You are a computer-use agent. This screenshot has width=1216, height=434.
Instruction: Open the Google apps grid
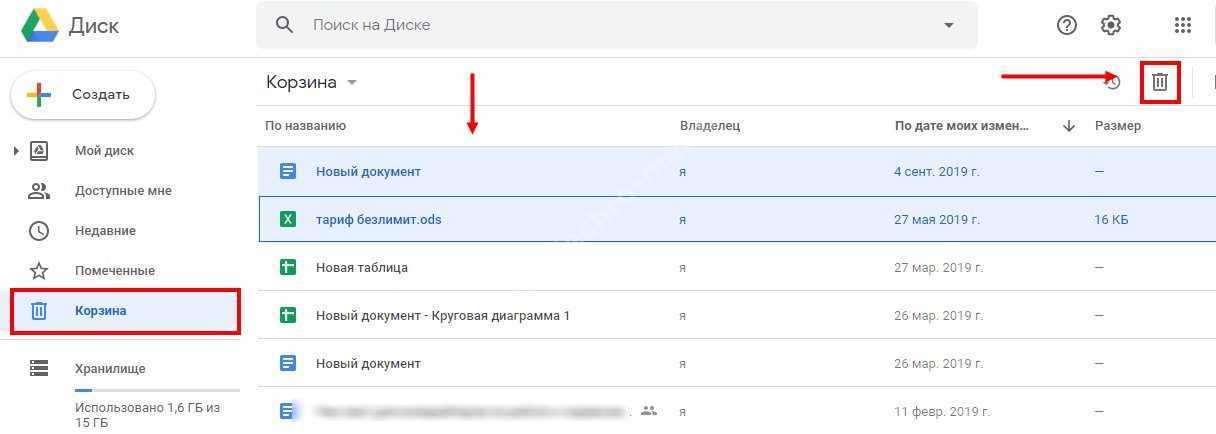[1183, 25]
